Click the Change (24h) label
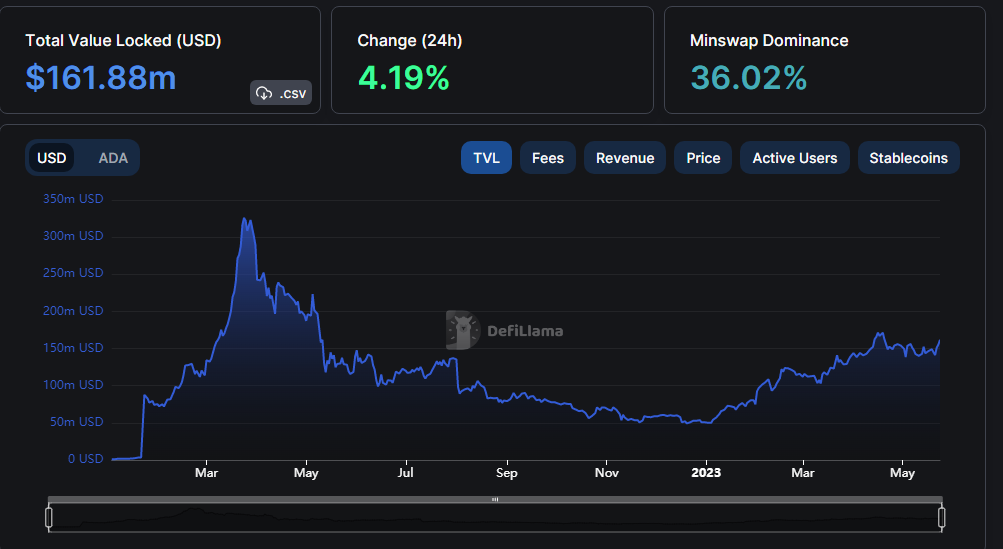This screenshot has width=1003, height=549. 409,40
